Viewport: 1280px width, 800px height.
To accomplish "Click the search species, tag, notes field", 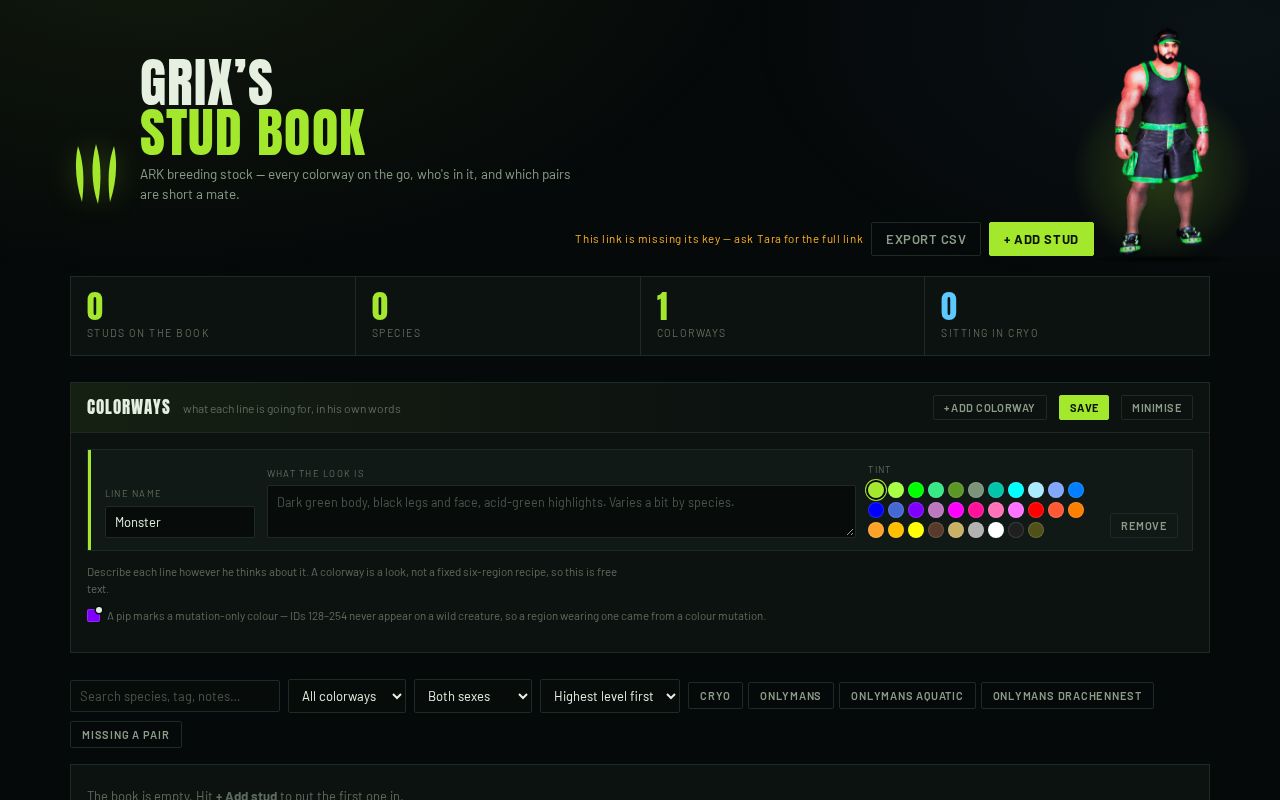I will [x=175, y=696].
